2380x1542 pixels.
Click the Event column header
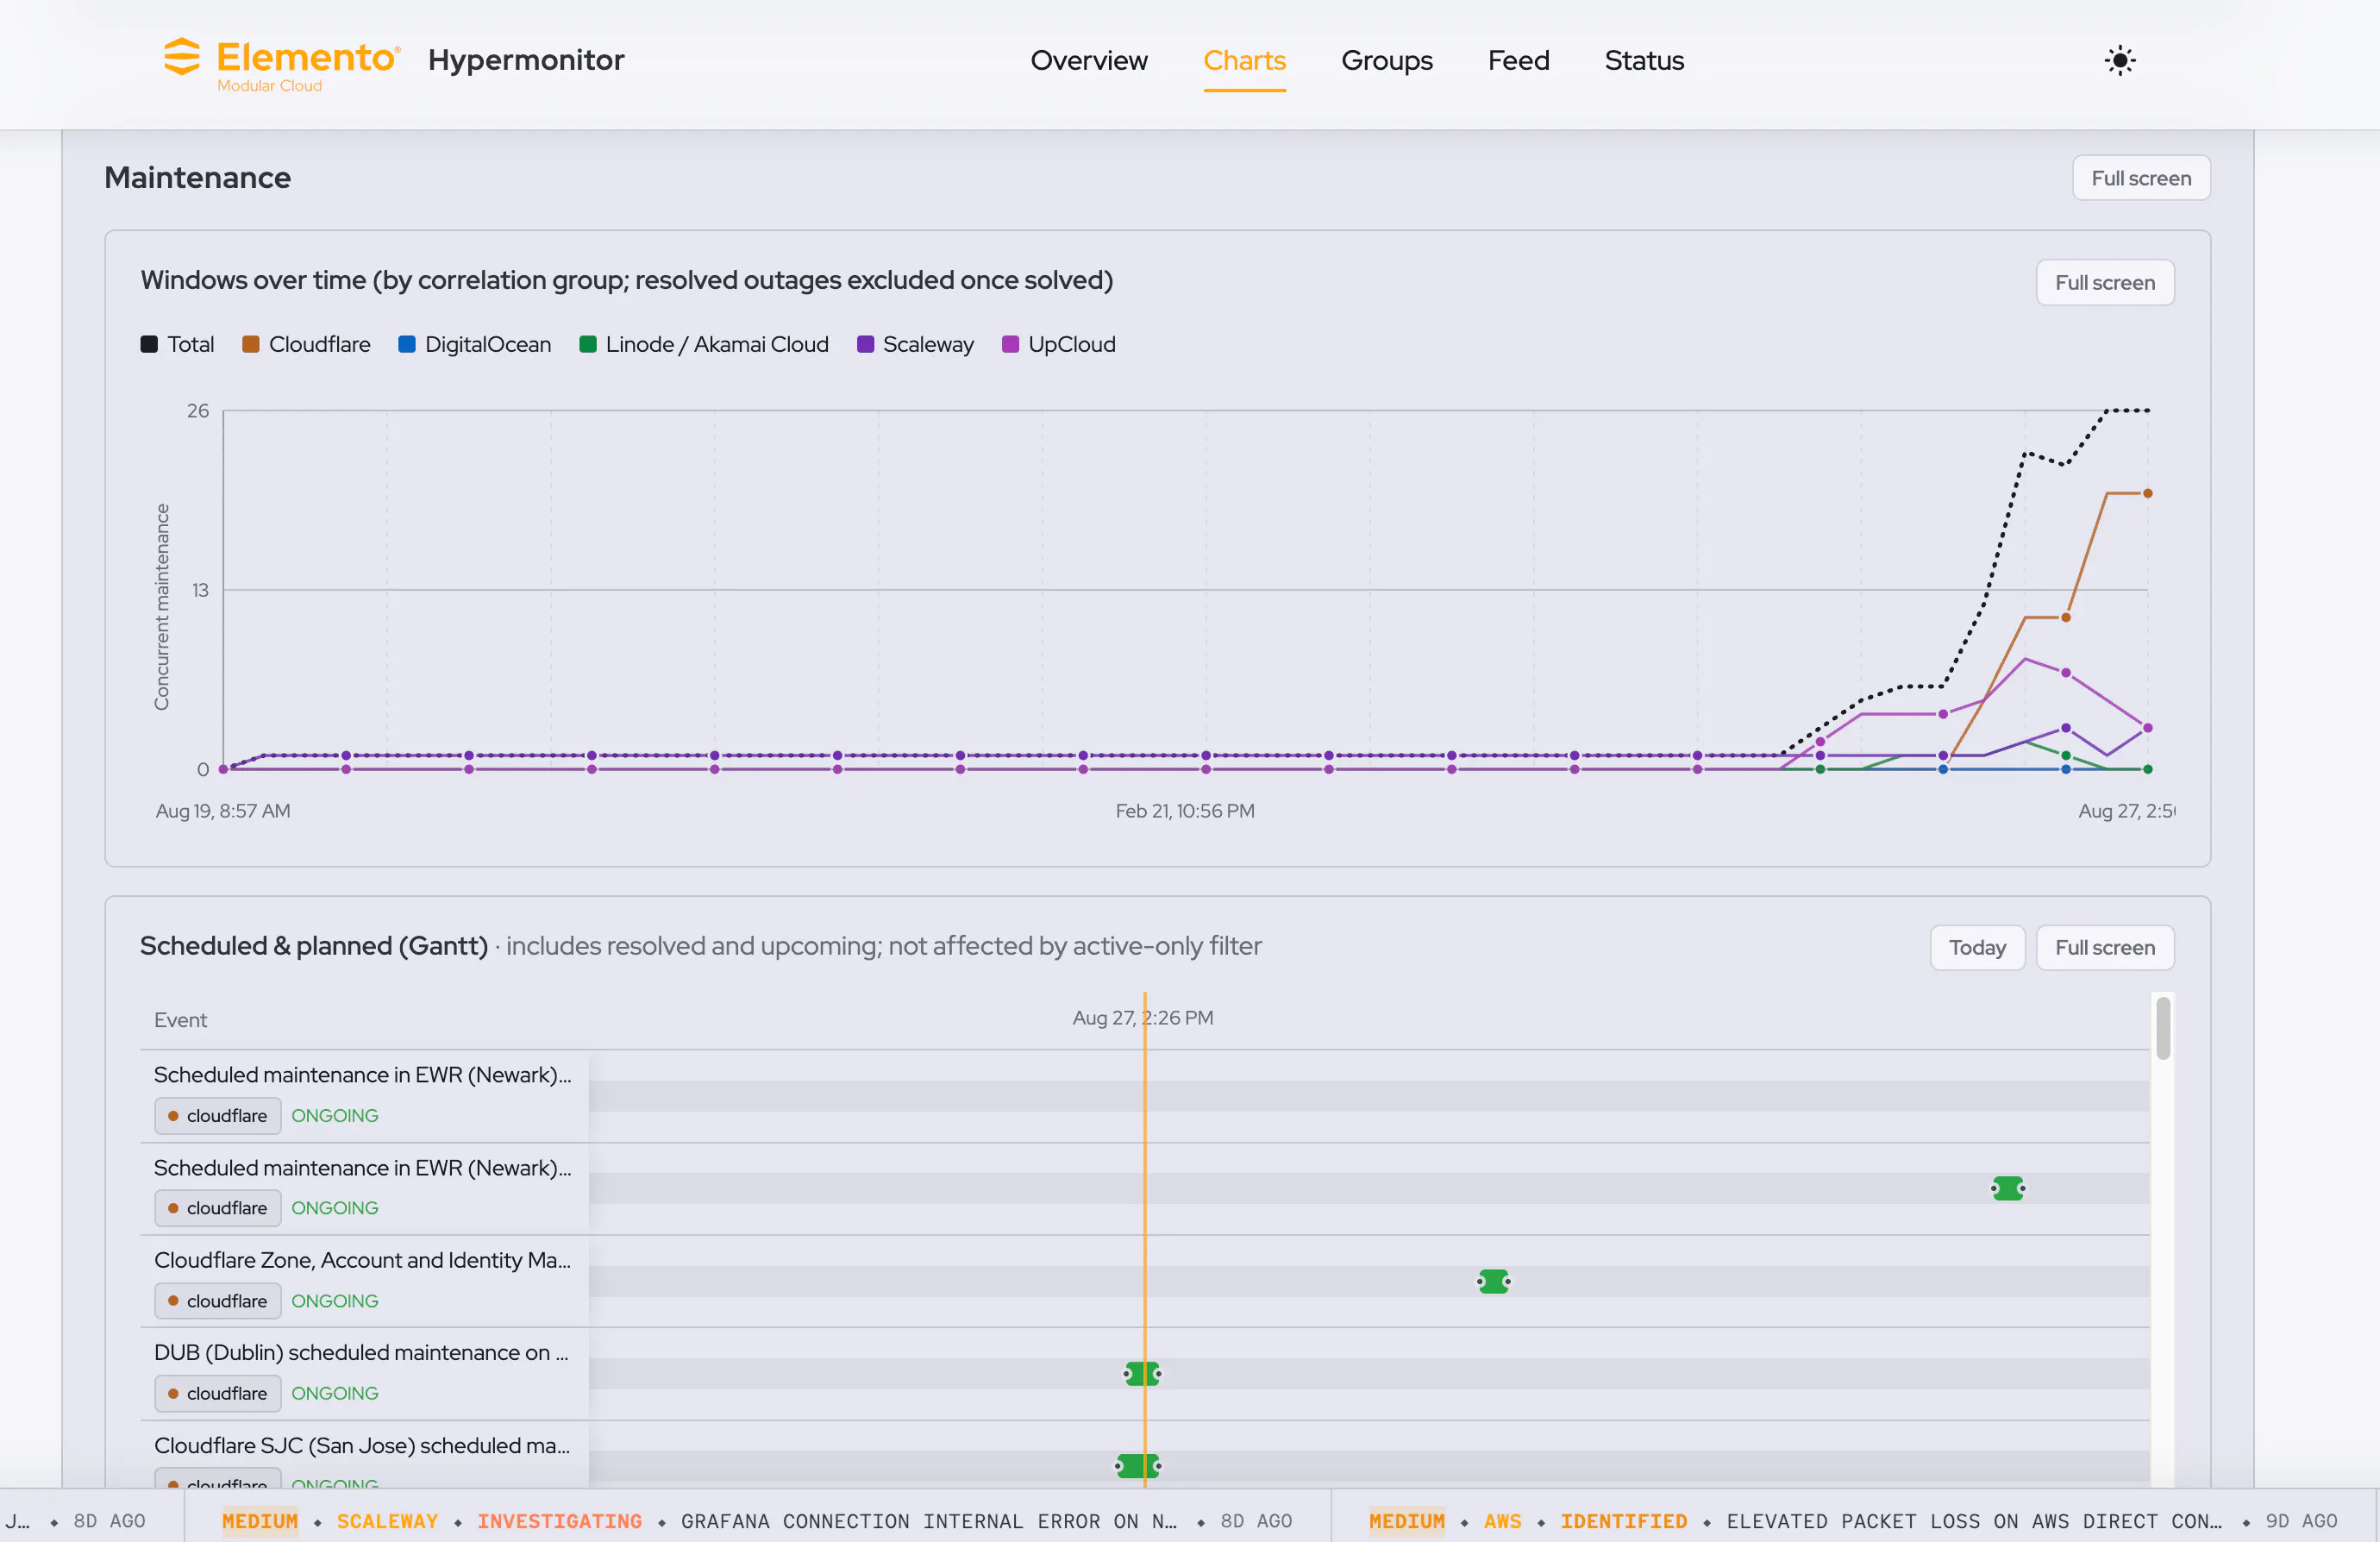pos(180,1020)
